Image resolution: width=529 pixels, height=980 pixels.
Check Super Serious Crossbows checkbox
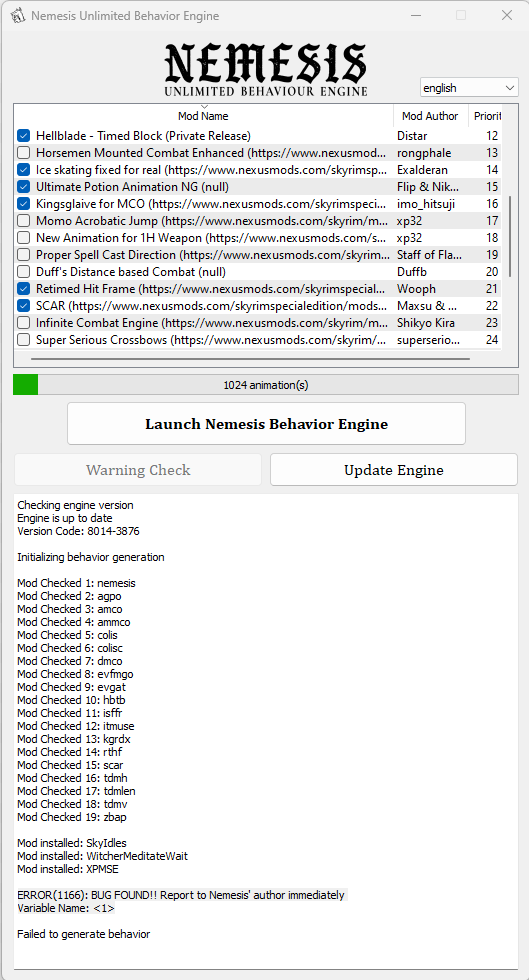(x=23, y=340)
